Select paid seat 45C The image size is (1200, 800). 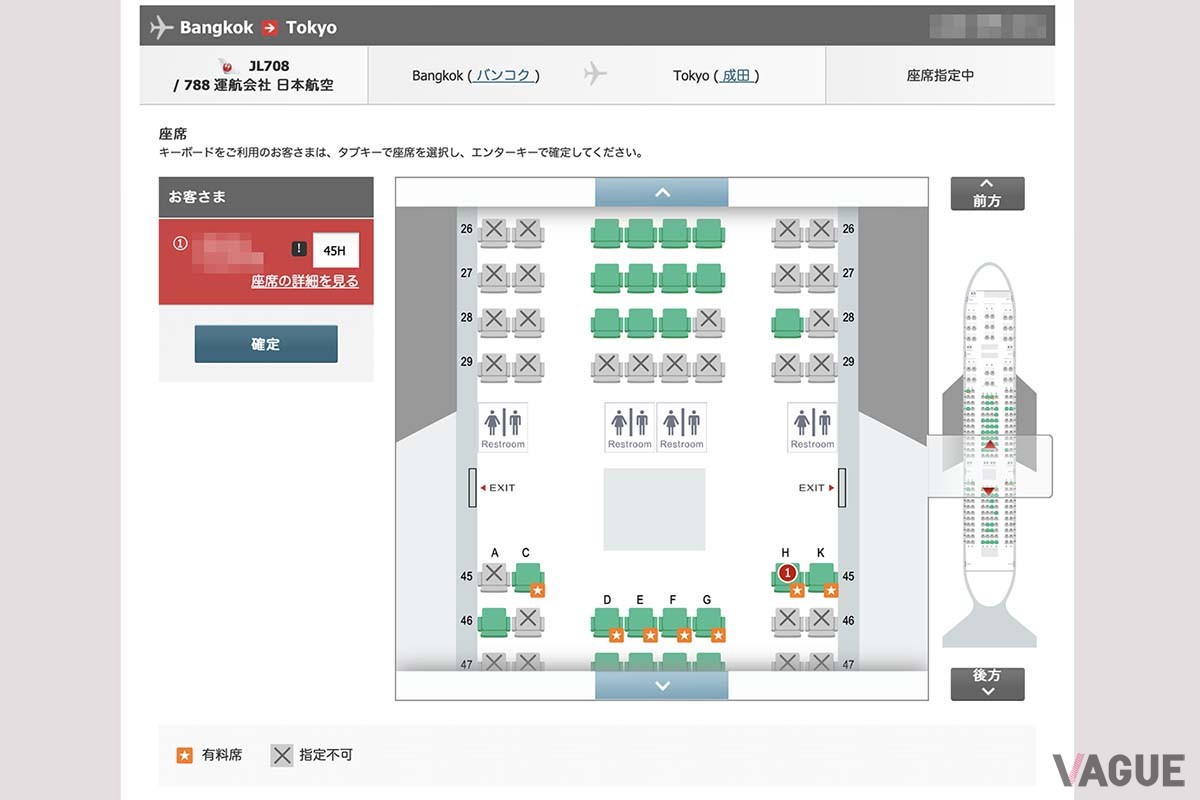[528, 579]
